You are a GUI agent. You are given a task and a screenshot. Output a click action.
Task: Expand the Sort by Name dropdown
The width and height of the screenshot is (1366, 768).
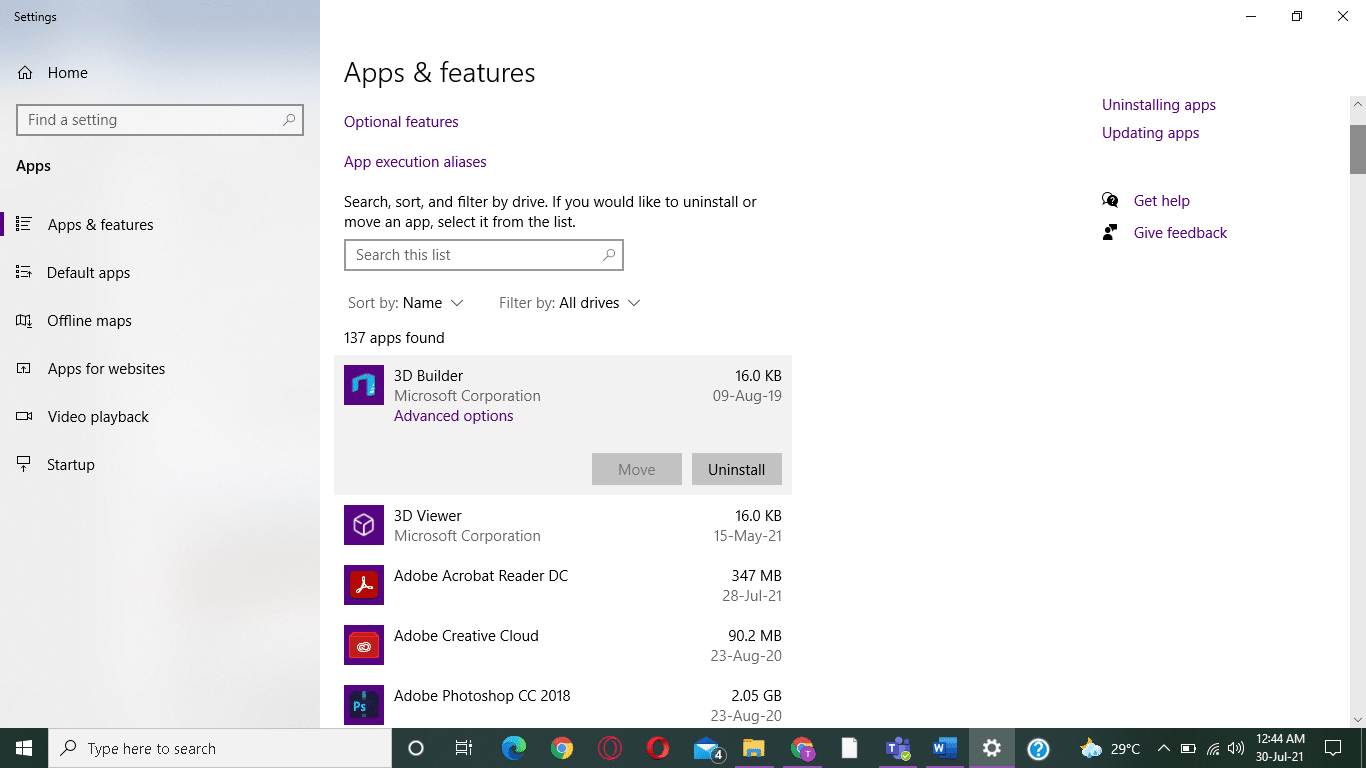pos(405,303)
